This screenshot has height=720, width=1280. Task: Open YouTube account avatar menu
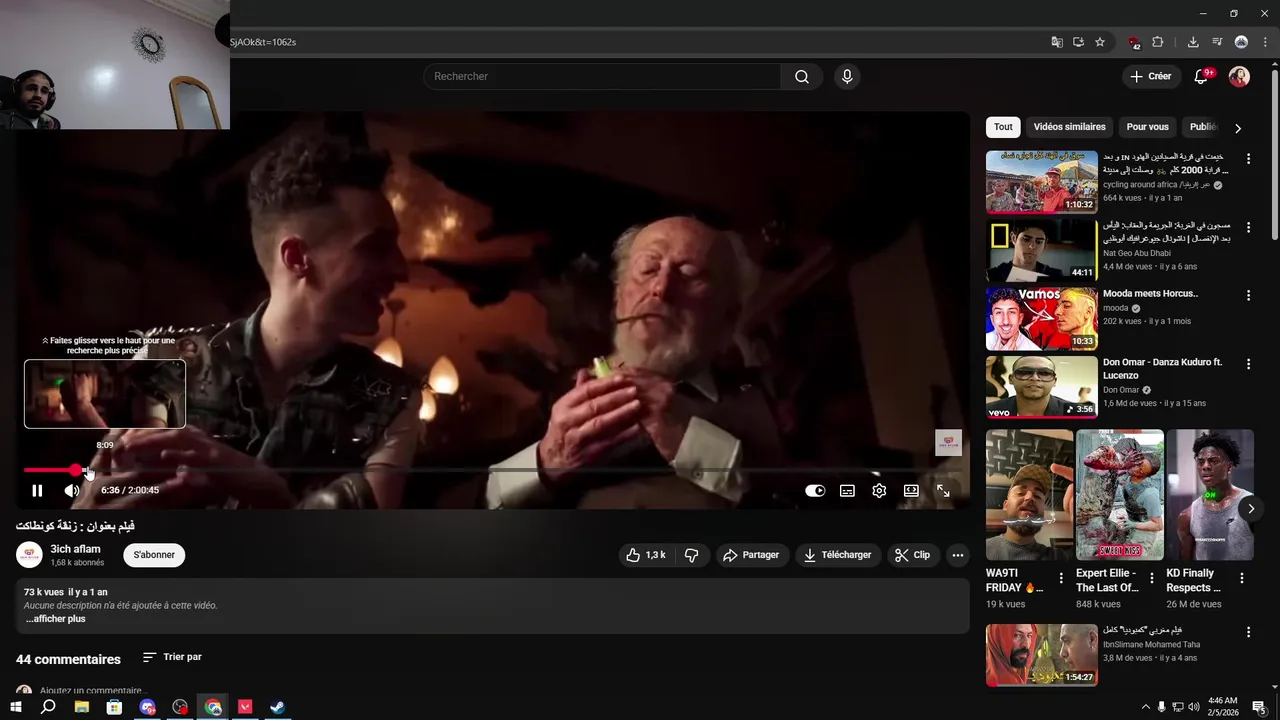[x=1239, y=77]
